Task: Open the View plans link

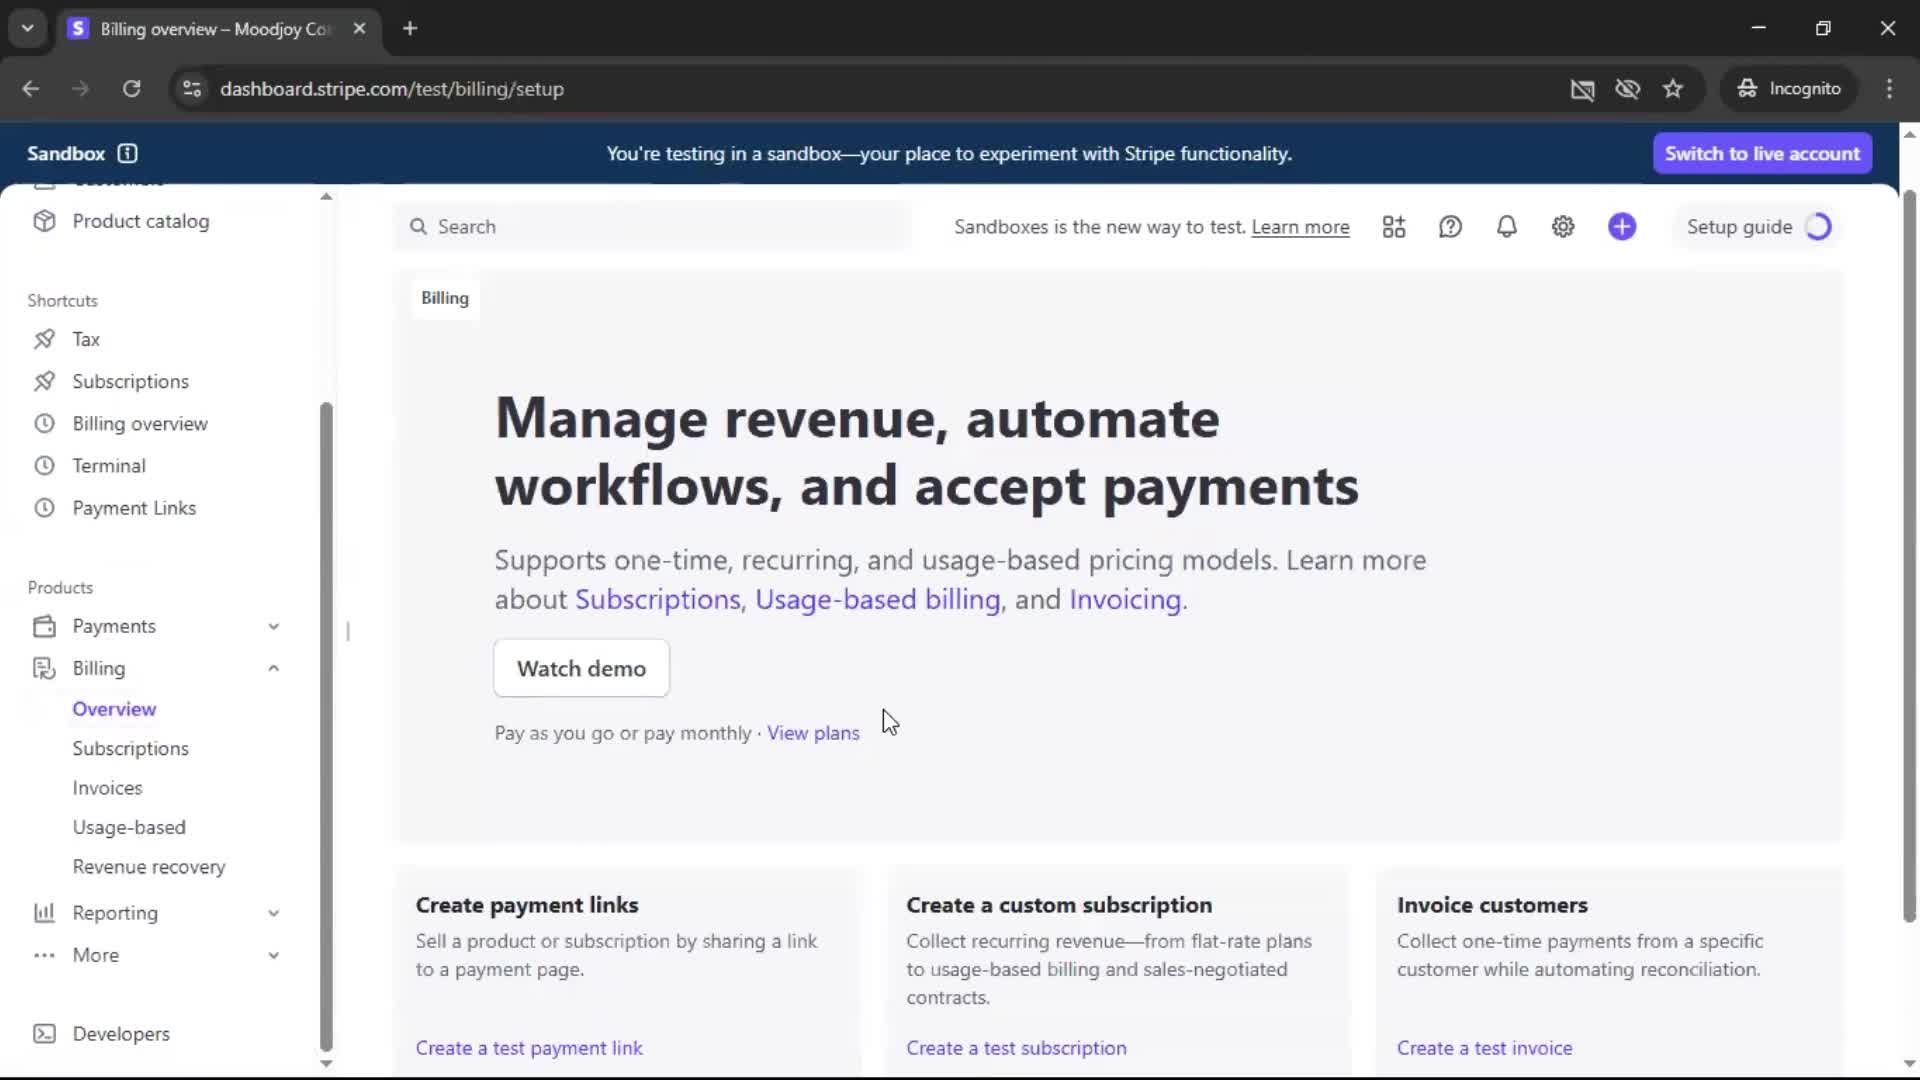Action: [x=813, y=733]
